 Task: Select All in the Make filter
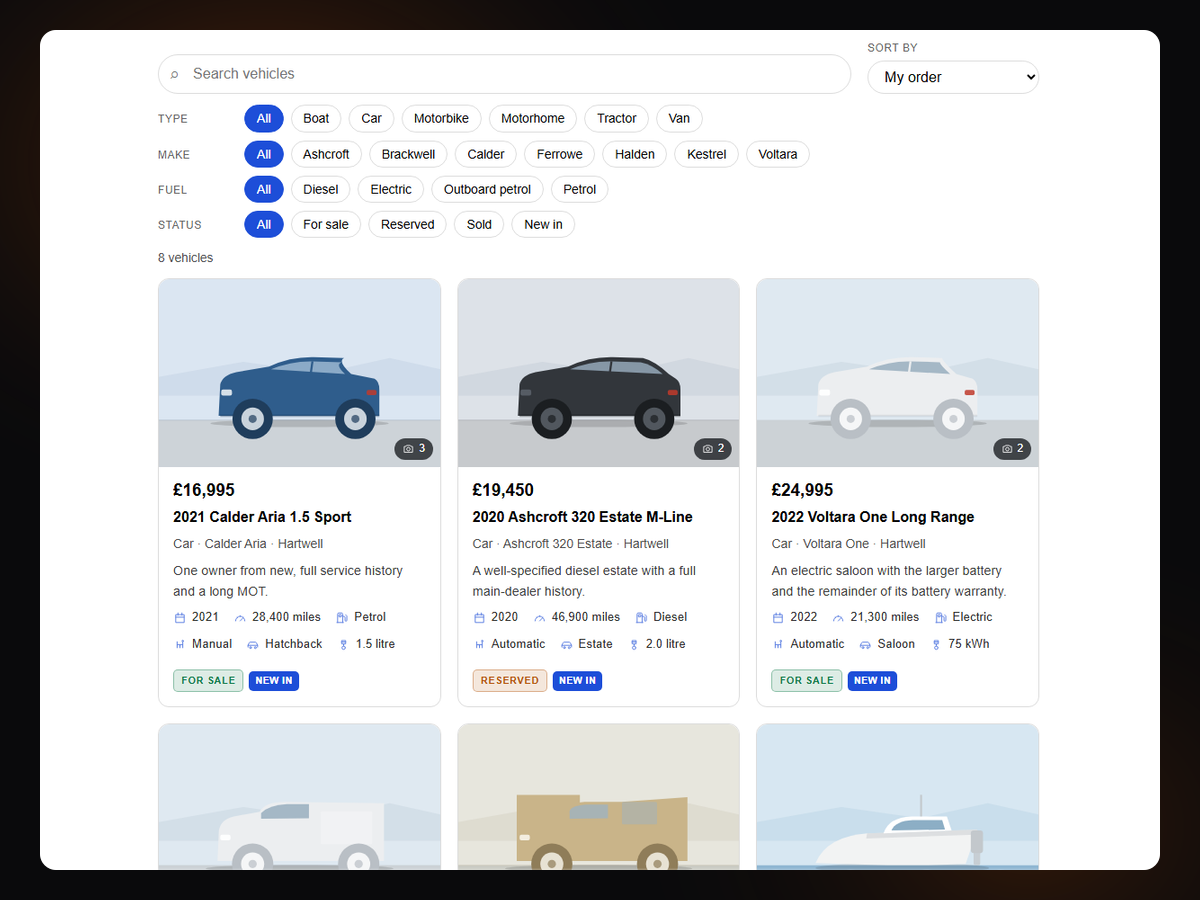[264, 154]
